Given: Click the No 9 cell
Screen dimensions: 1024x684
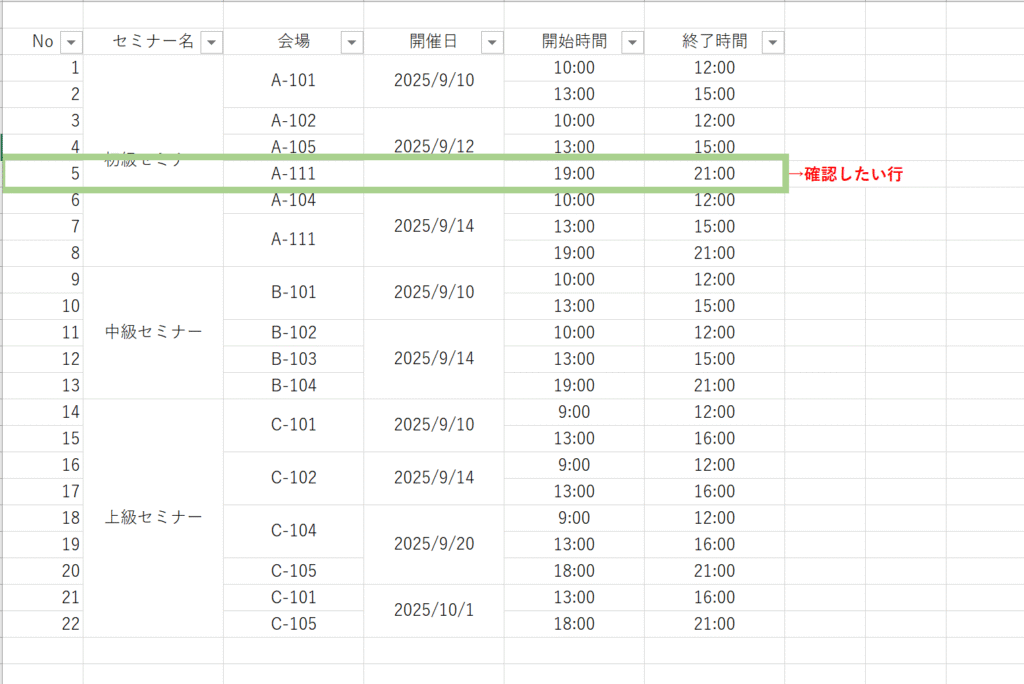Looking at the screenshot, I should pyautogui.click(x=43, y=280).
